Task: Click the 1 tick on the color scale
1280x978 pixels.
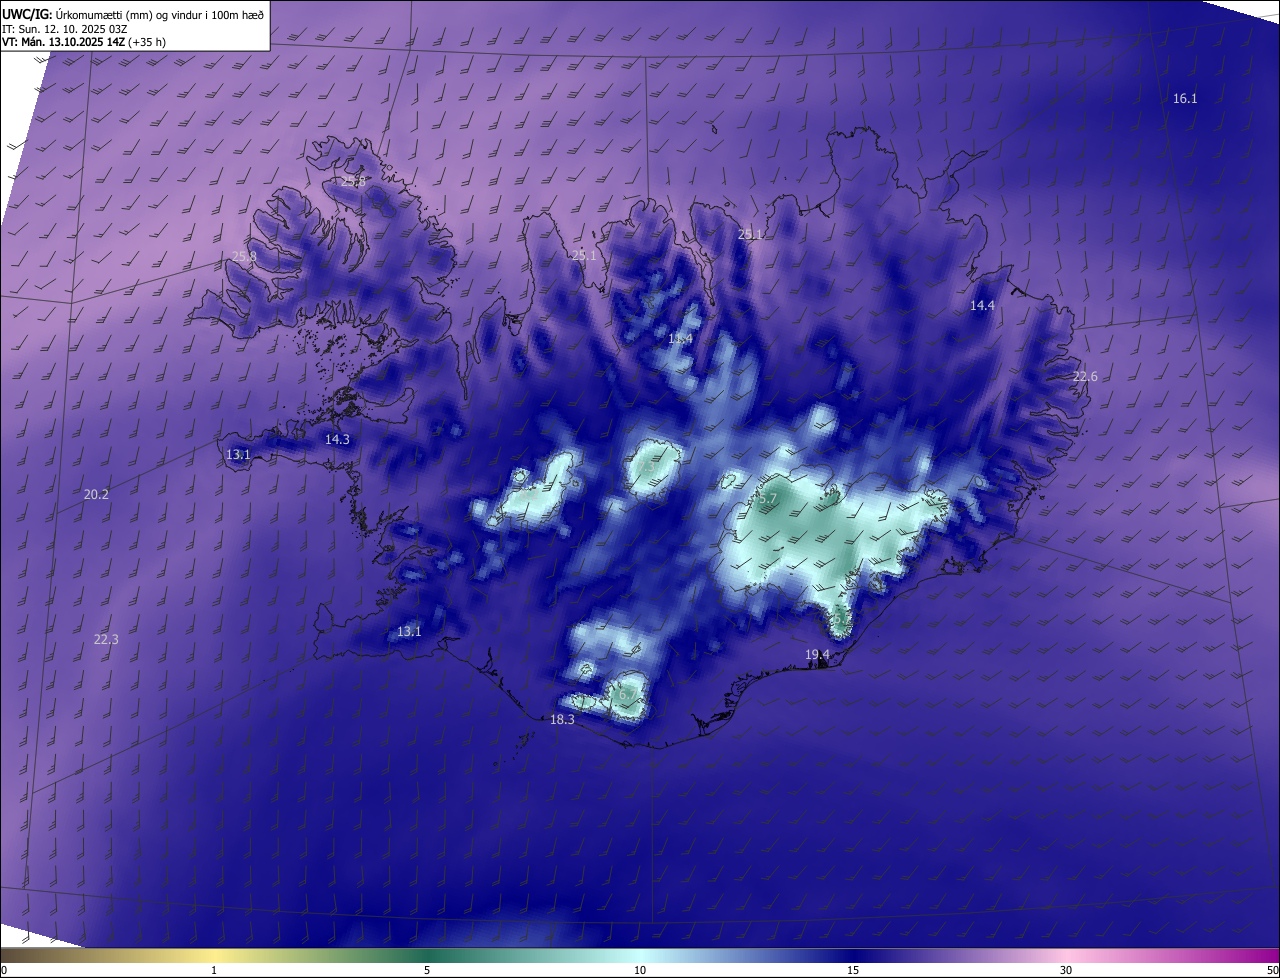Action: 214,970
